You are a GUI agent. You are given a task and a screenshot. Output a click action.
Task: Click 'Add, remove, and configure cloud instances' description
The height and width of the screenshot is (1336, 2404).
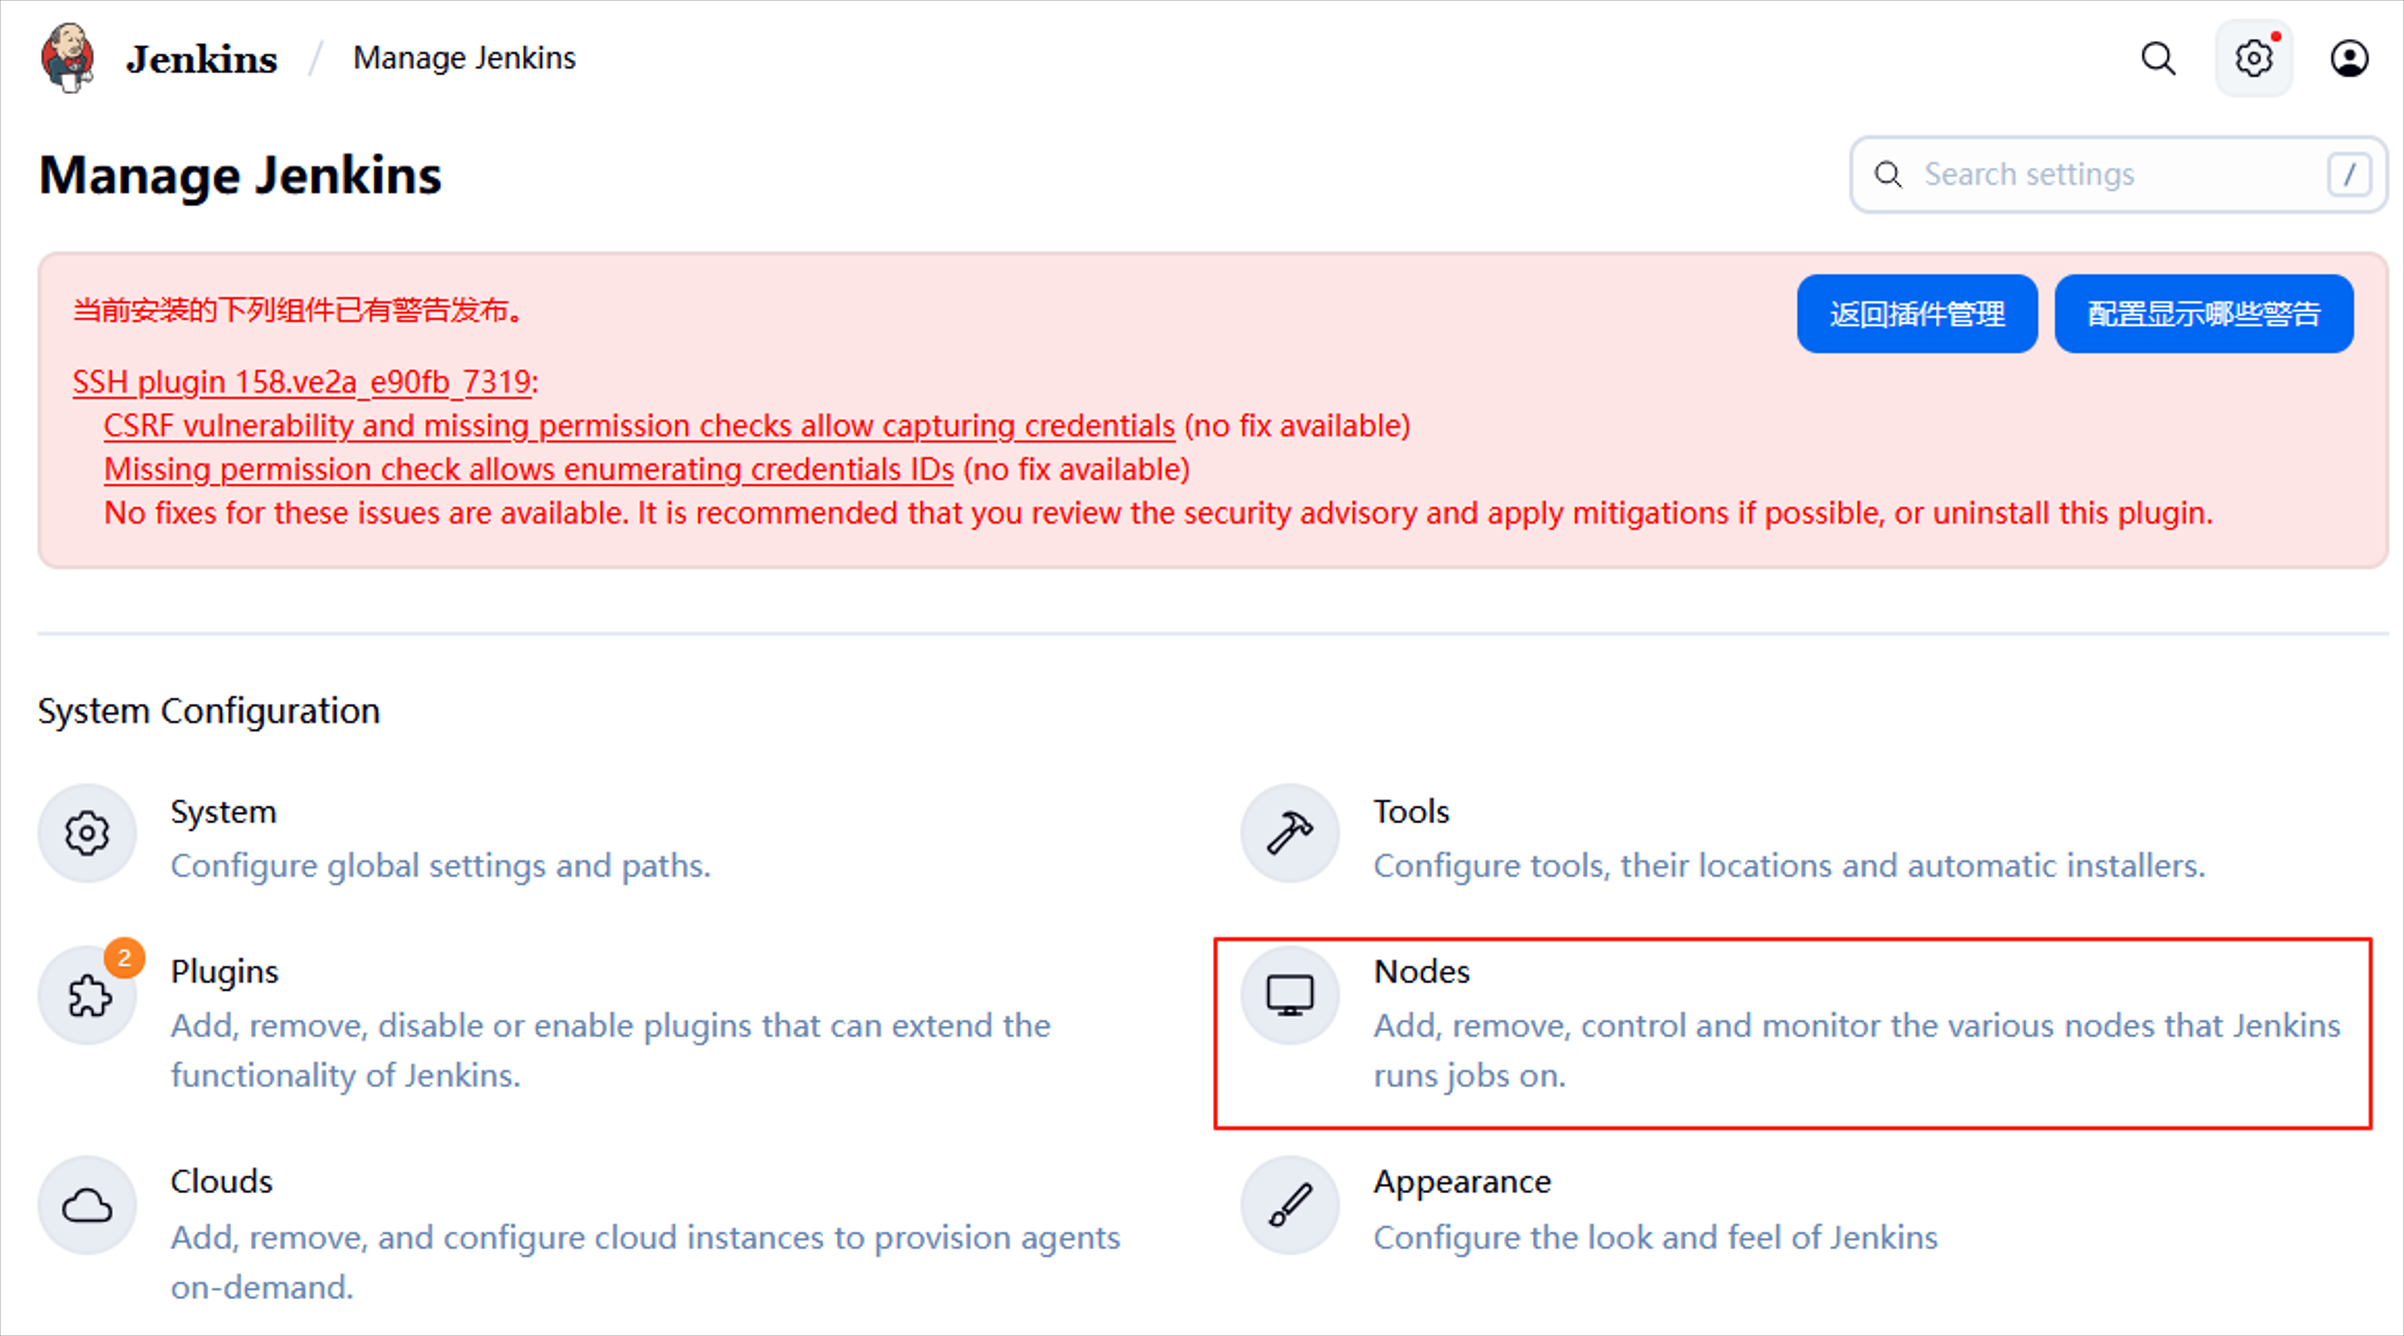point(645,1262)
